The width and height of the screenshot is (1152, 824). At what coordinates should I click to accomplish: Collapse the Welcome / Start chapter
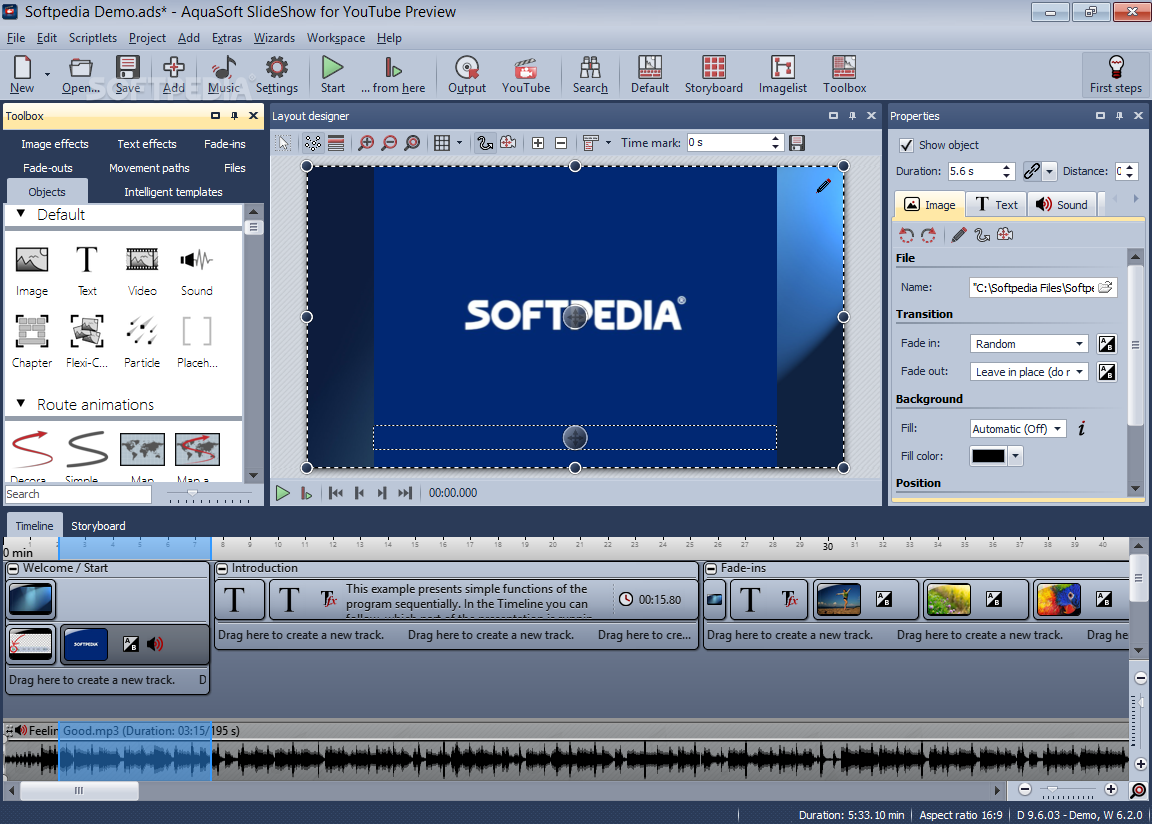click(12, 568)
